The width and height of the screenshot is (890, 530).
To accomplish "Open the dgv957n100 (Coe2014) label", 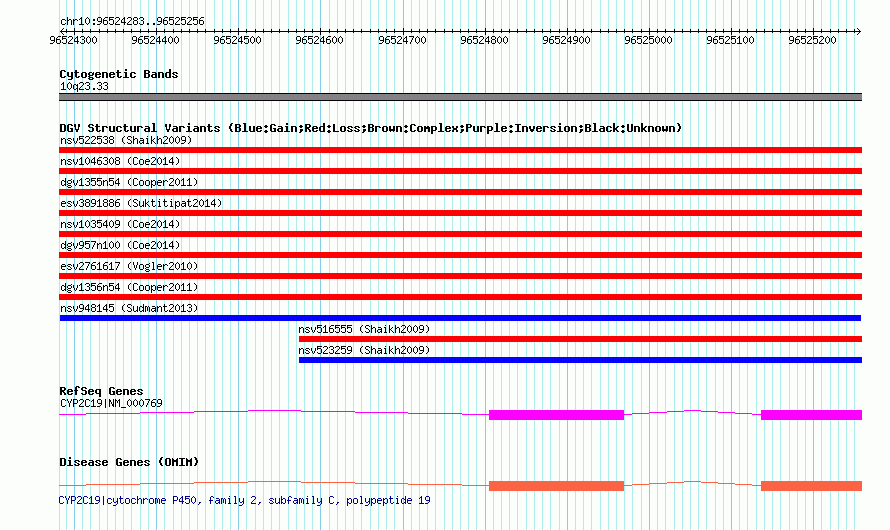I will [120, 245].
